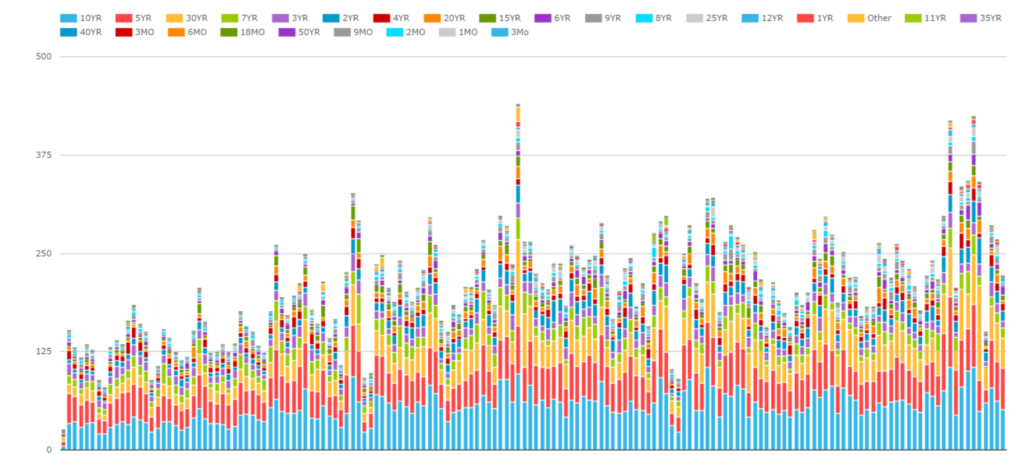Click the very short first bar at chart start
The height and width of the screenshot is (455, 1024).
63,439
